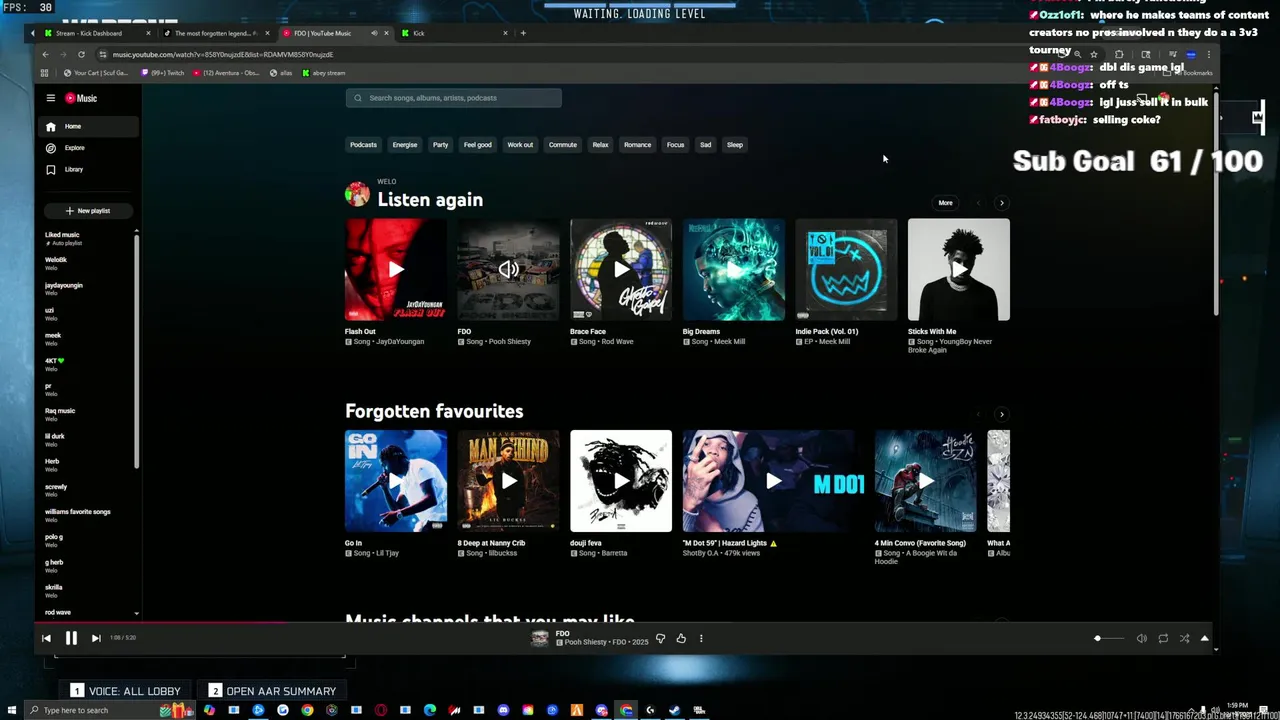Show next items in Forgotten favourites carousel
Screen dimensions: 1280x720
(x=1001, y=414)
